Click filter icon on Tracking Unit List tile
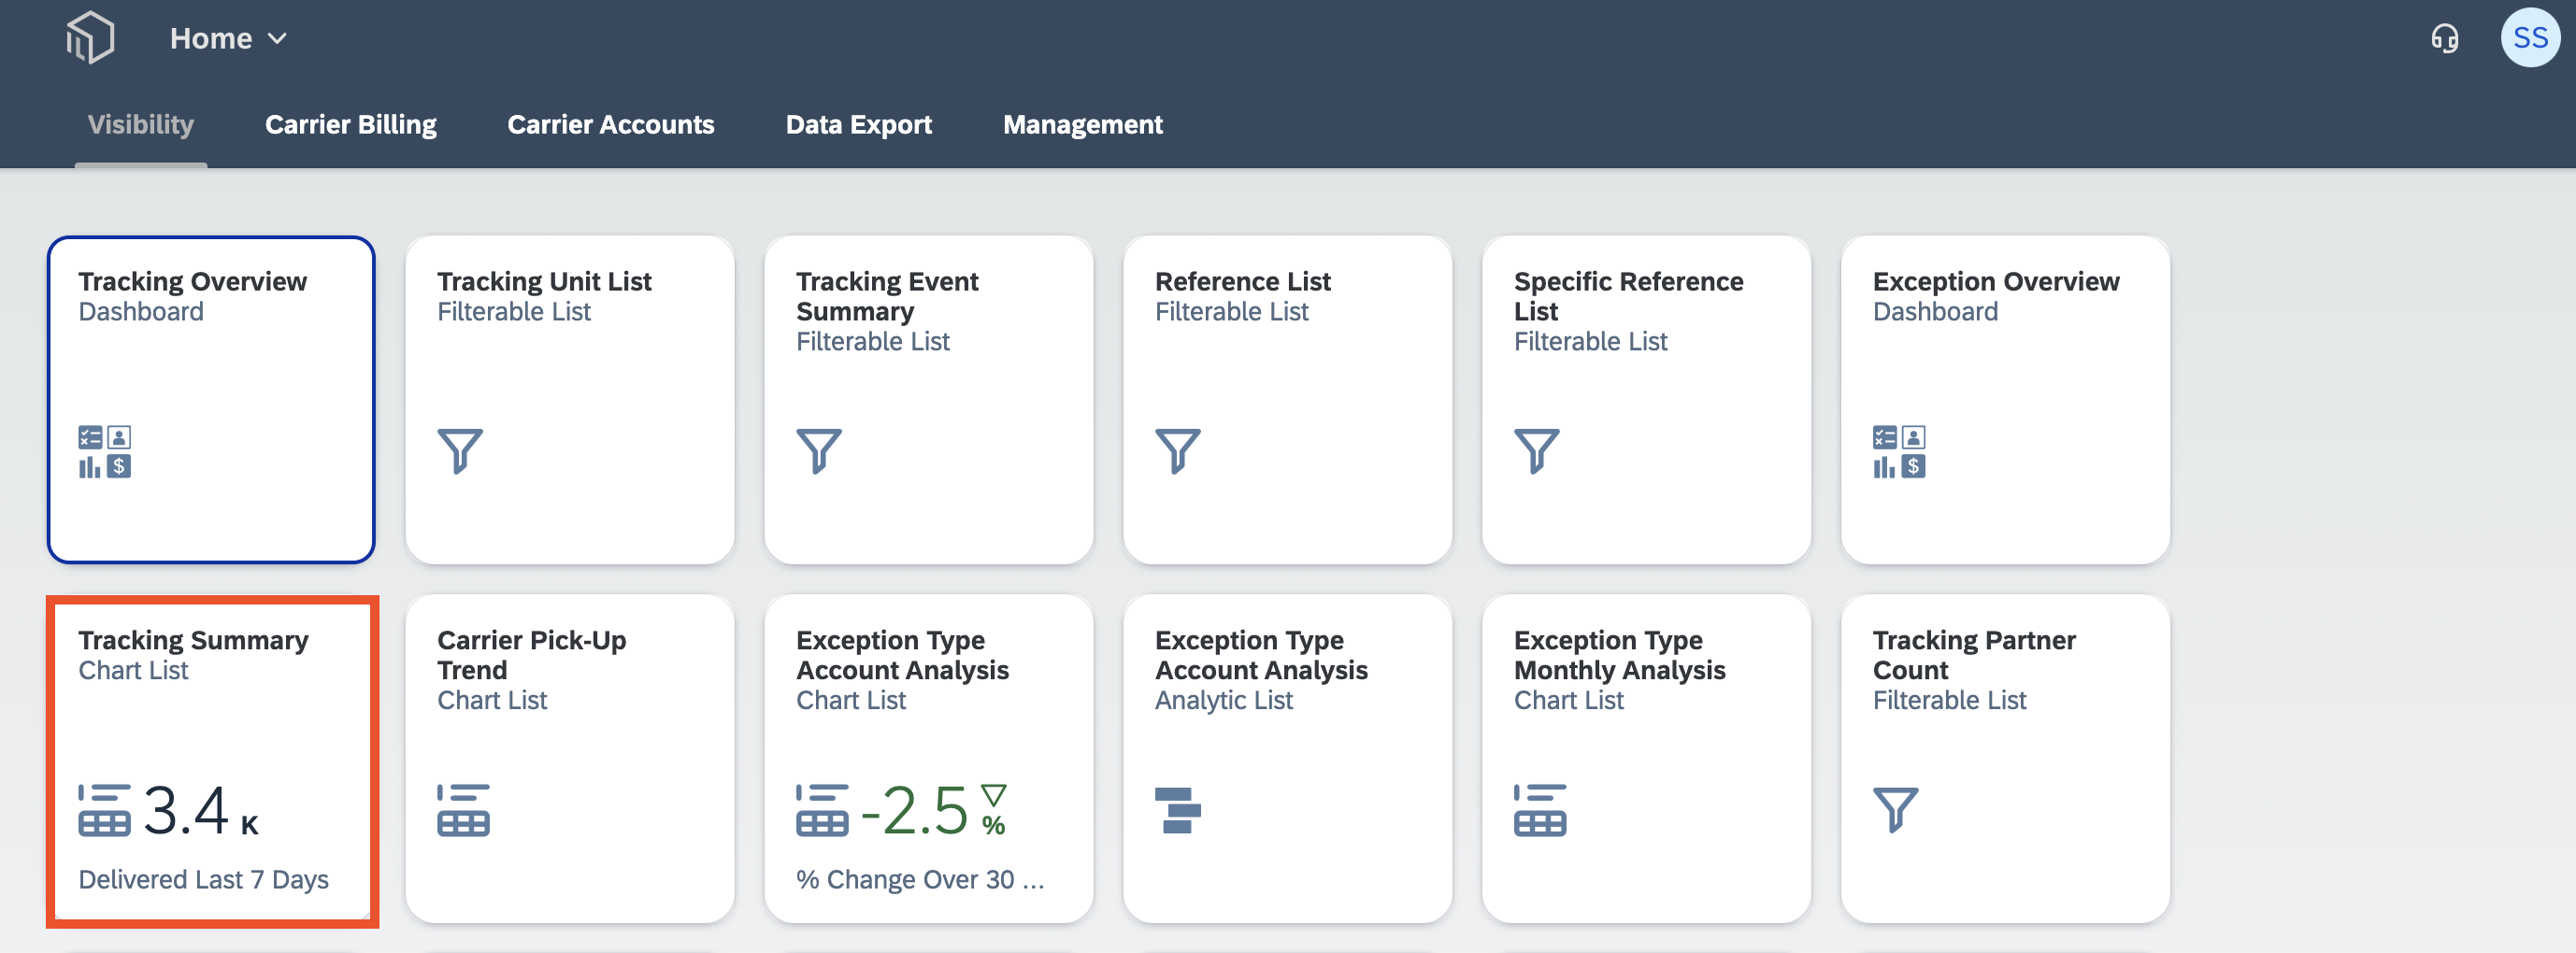 (460, 451)
